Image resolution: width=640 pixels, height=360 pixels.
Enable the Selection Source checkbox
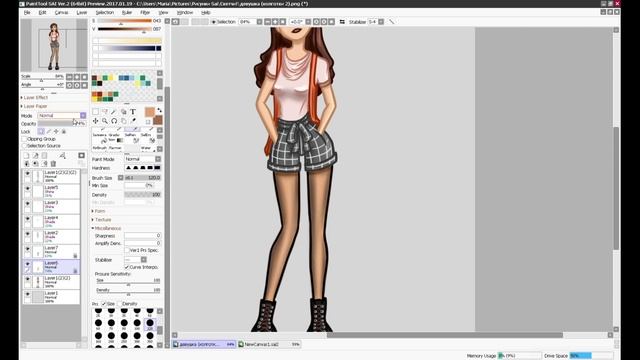click(24, 146)
